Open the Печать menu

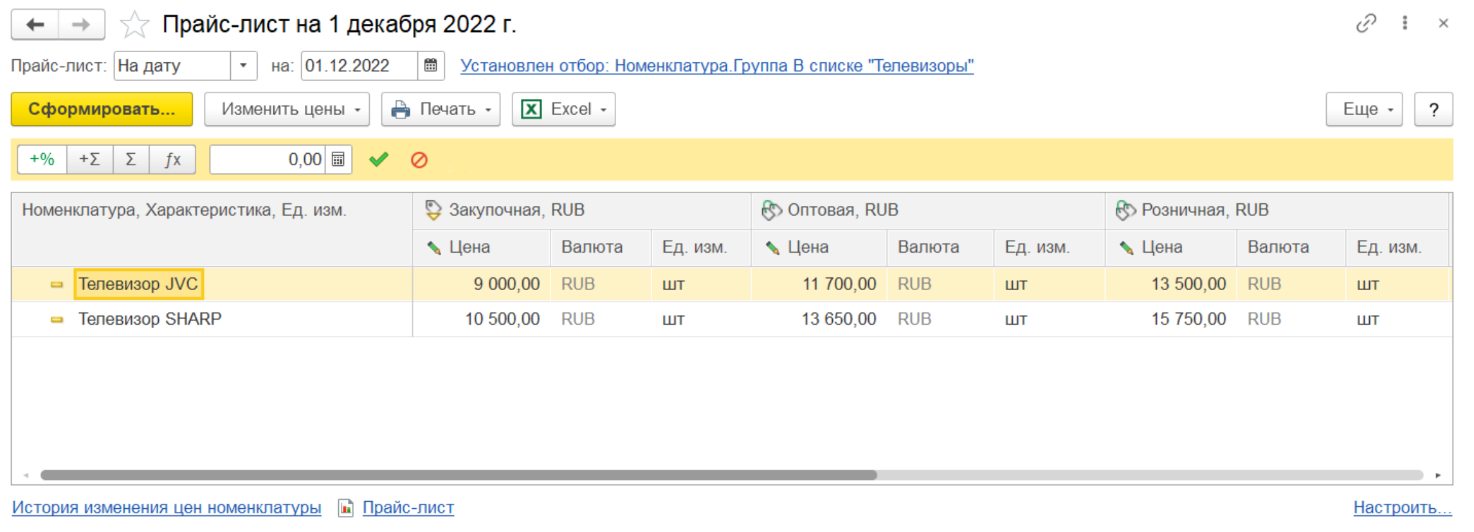tap(440, 109)
